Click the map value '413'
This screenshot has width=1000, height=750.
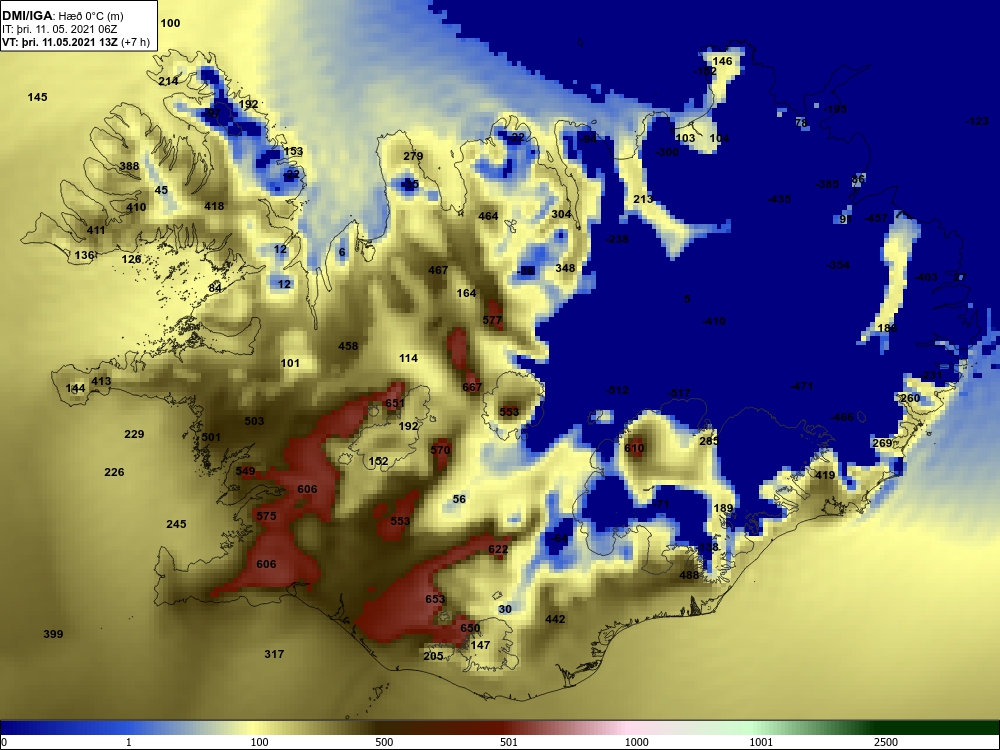coord(101,381)
